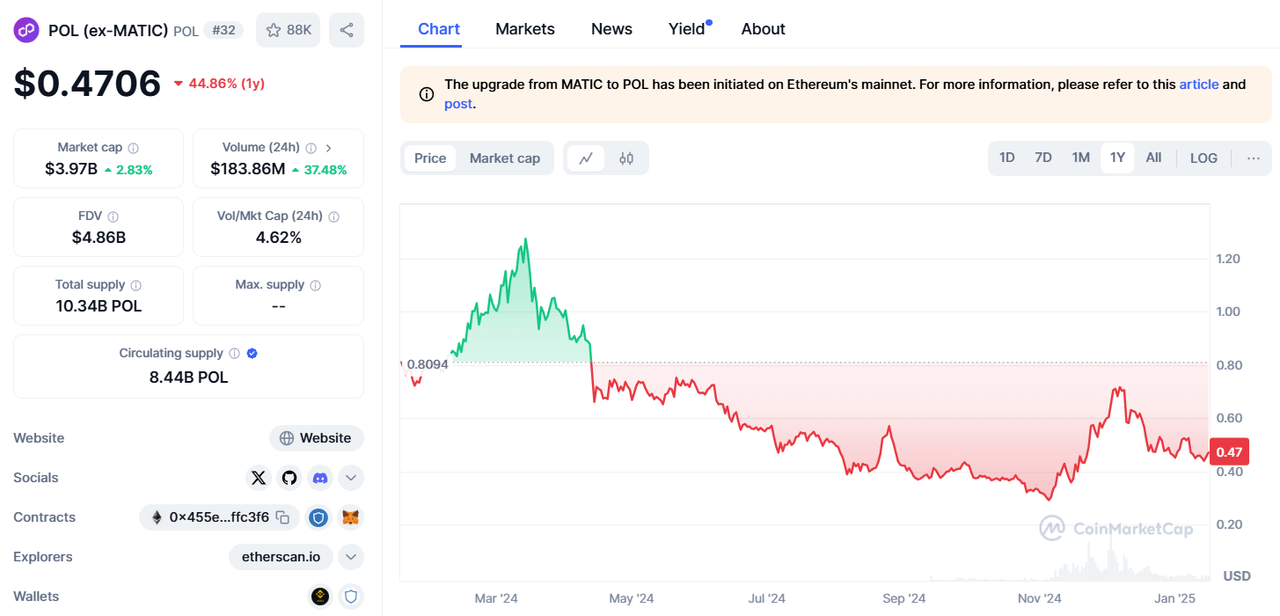Show the Market cap info tooltip icon
Screen dimensions: 1280x616
point(133,148)
